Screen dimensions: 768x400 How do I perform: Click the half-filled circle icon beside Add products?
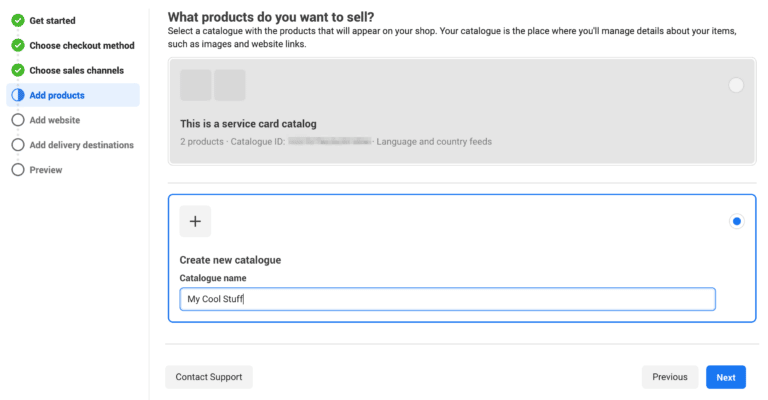click(18, 95)
